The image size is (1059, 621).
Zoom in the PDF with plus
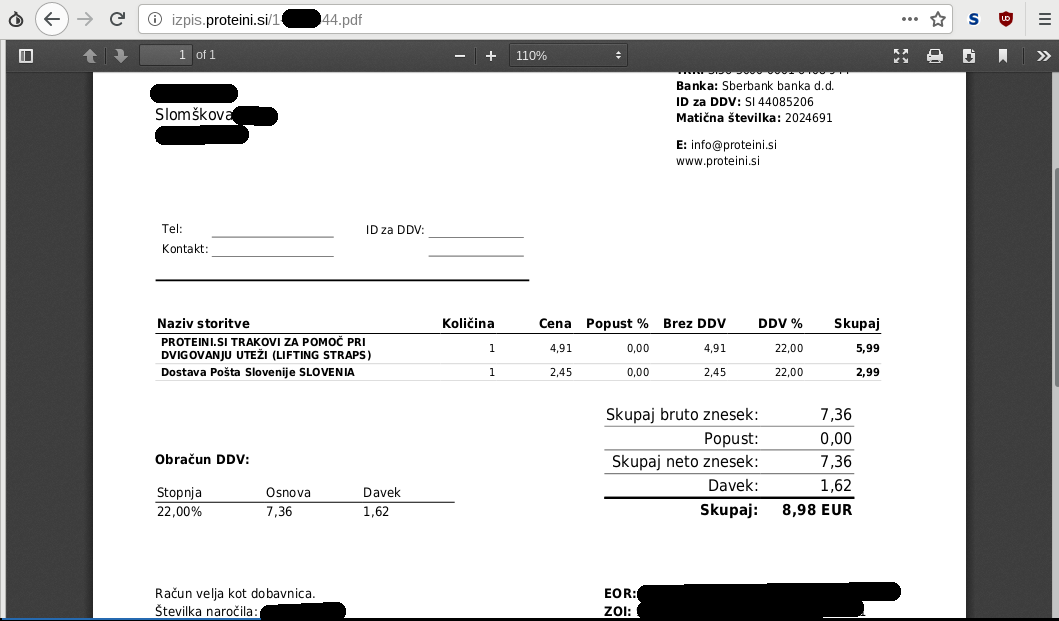[491, 55]
